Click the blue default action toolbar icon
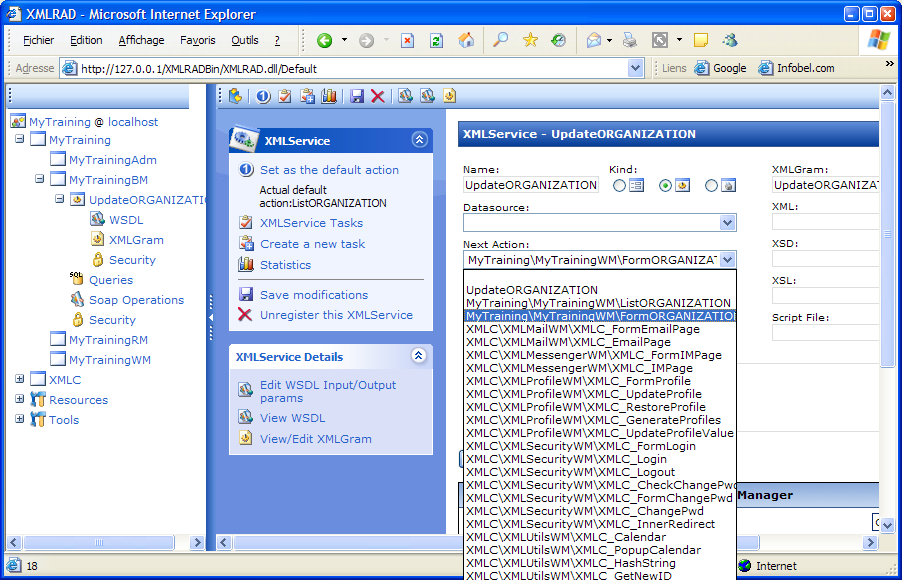 point(263,96)
